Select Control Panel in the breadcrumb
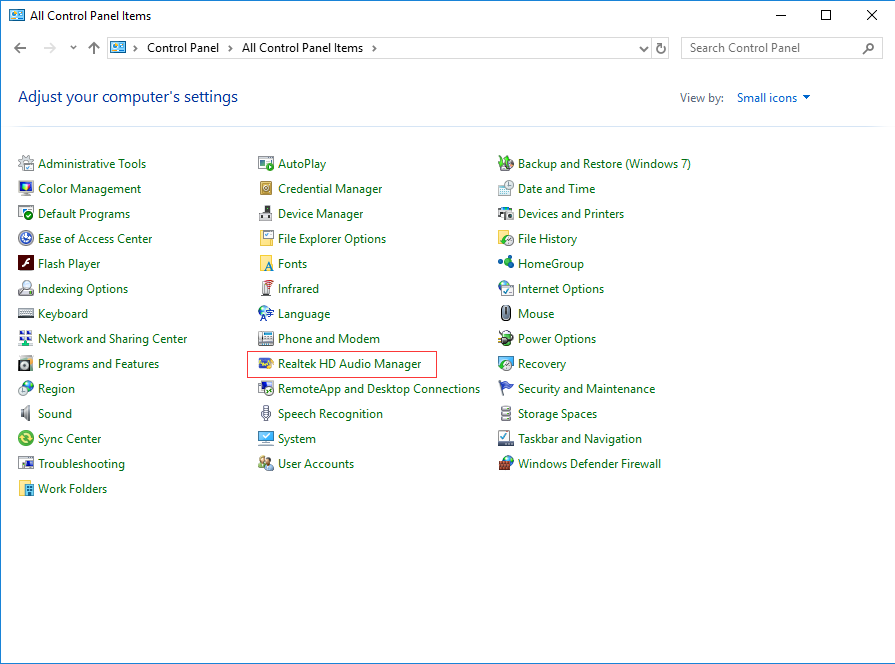The image size is (895, 664). 183,48
